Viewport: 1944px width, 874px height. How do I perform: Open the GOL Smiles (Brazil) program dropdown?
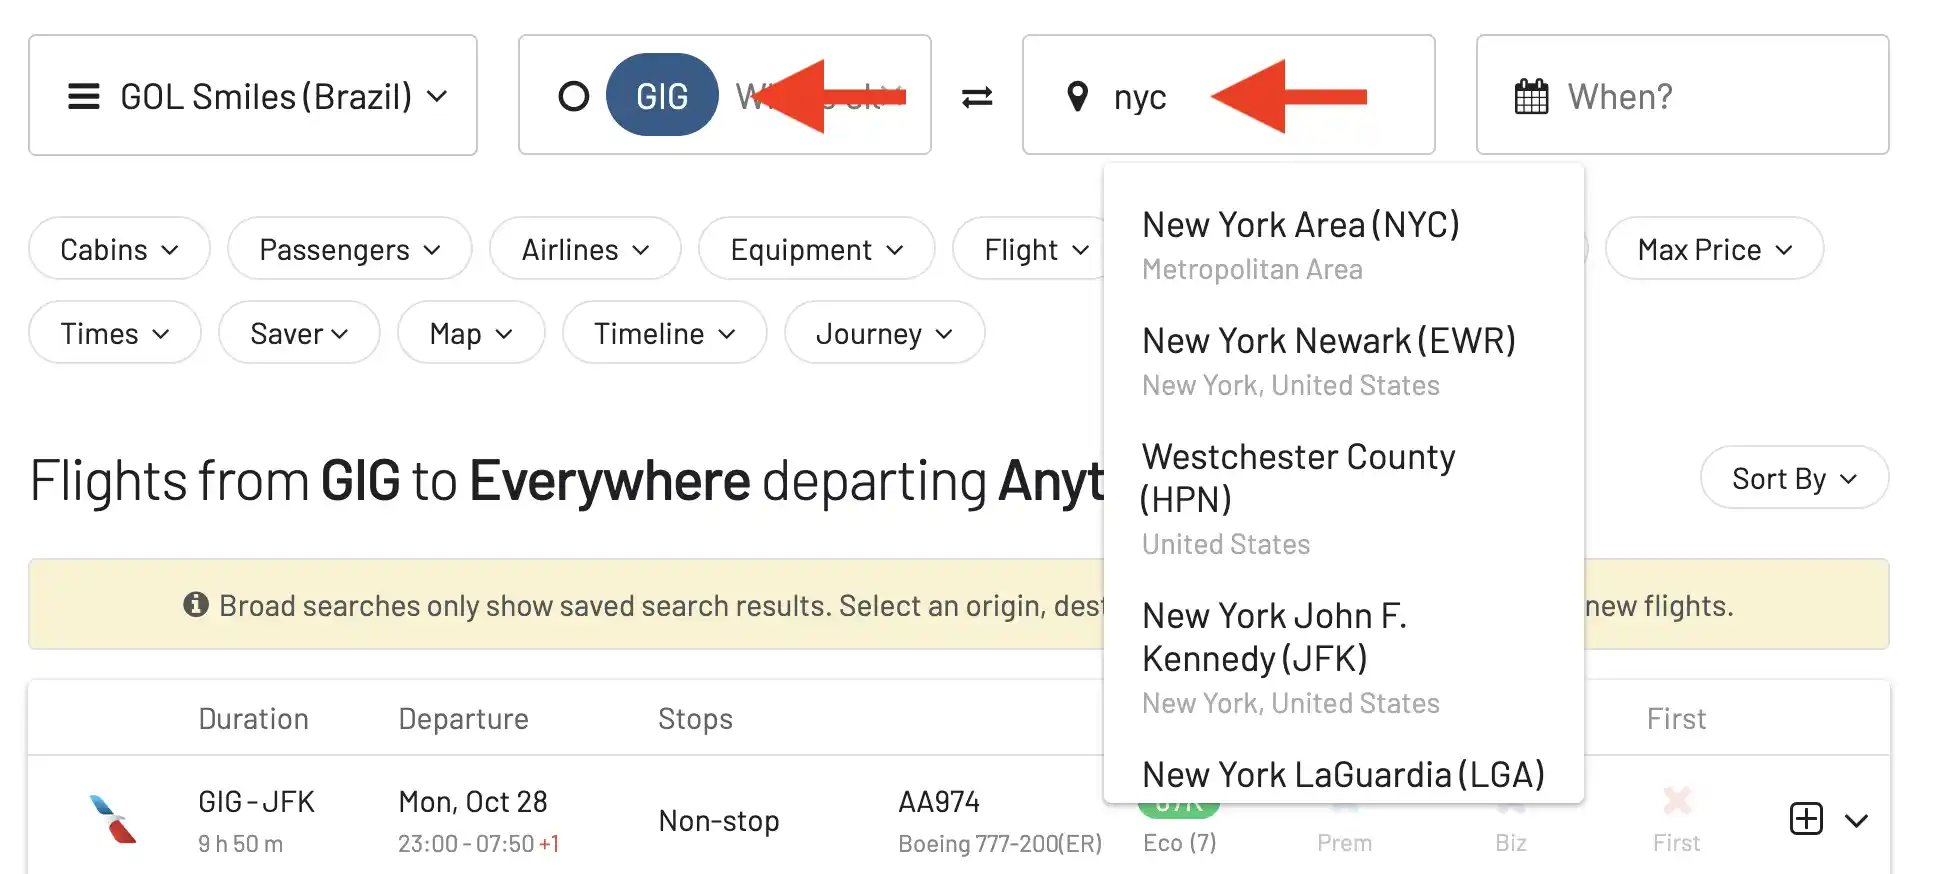pyautogui.click(x=253, y=95)
